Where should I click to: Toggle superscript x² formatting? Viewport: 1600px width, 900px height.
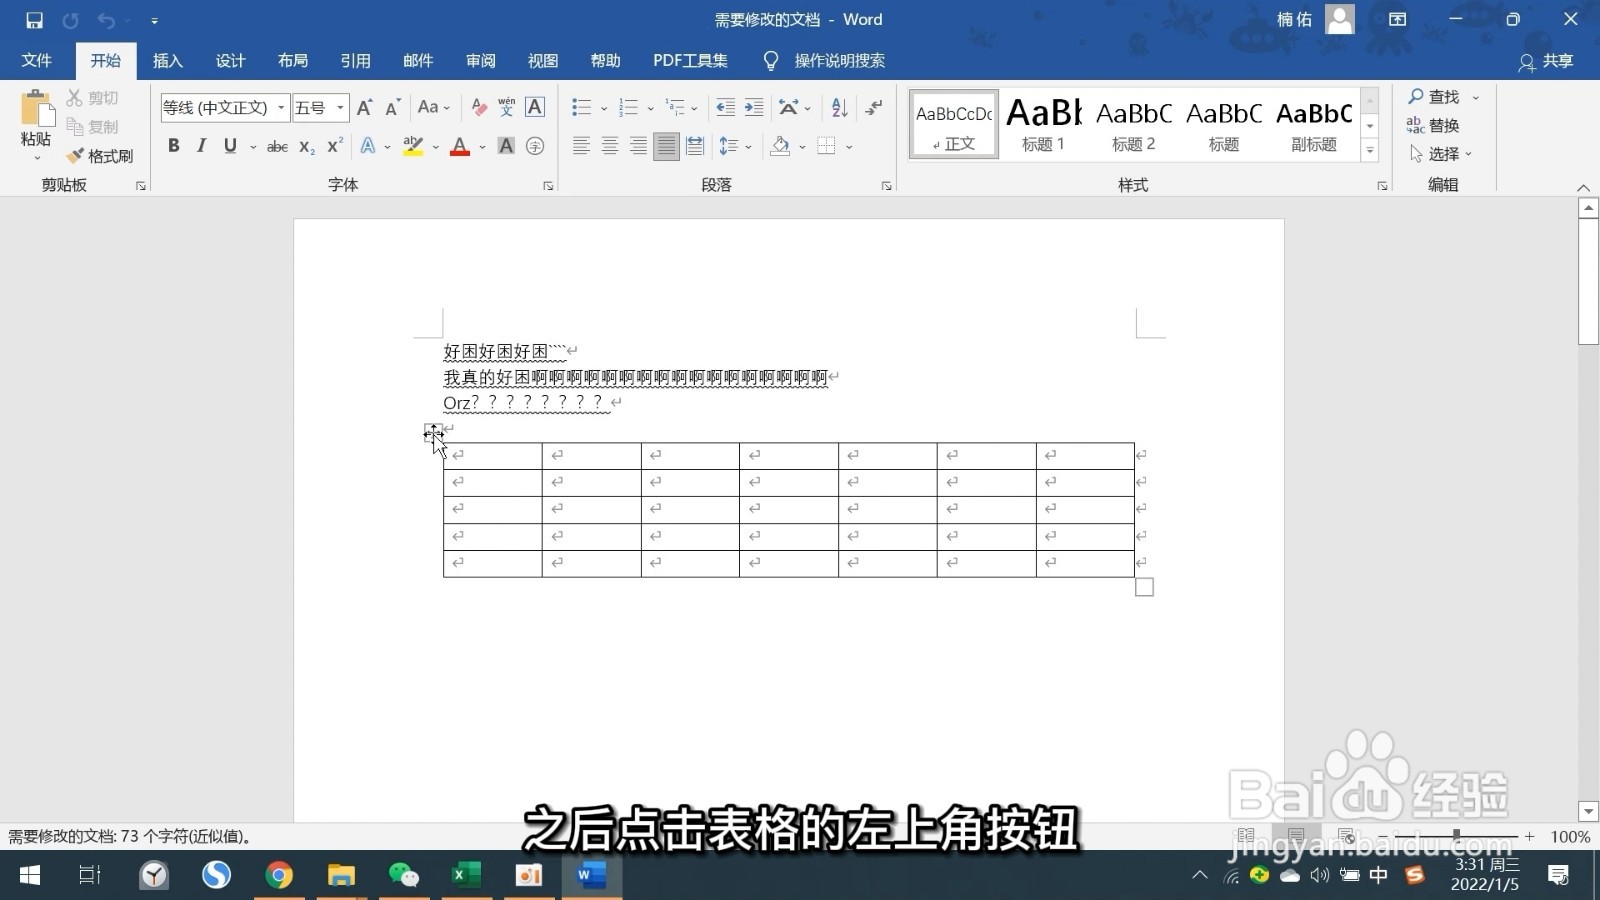point(335,146)
